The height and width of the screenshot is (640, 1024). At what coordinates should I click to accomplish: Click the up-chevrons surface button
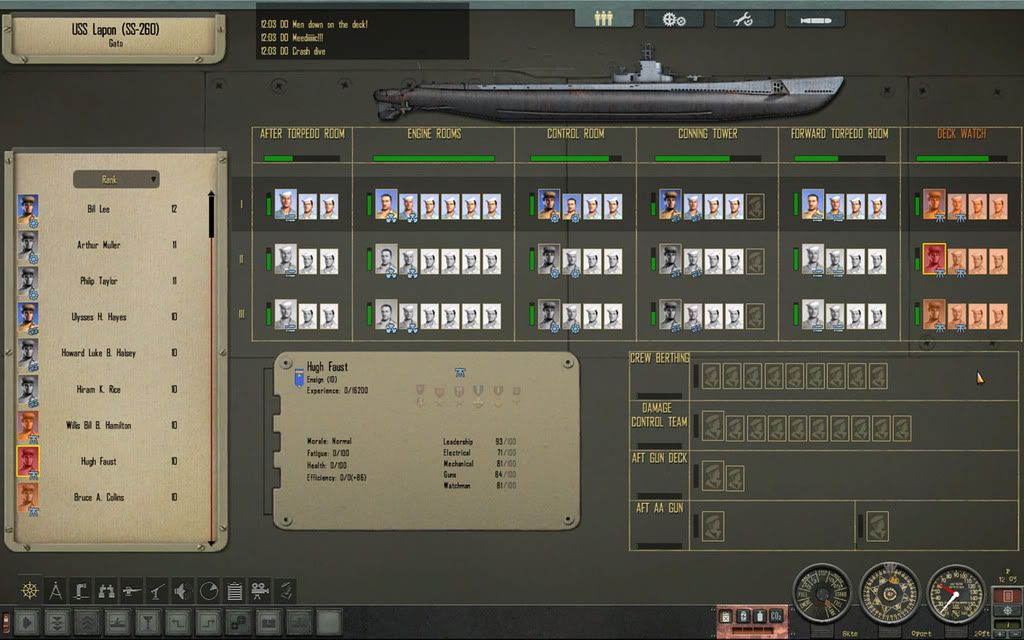pyautogui.click(x=88, y=622)
